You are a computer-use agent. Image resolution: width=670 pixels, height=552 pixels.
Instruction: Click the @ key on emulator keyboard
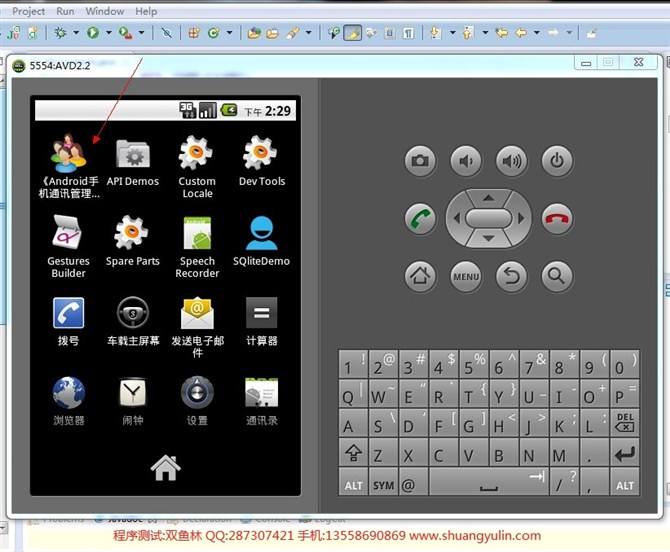[x=414, y=482]
